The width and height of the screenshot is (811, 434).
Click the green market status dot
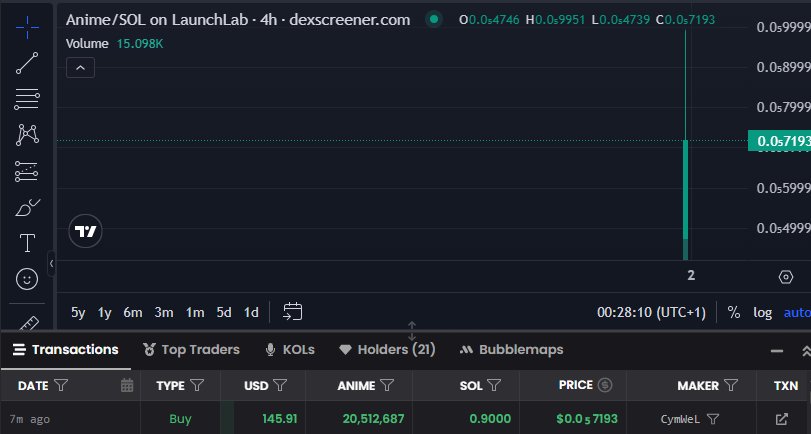pos(434,20)
